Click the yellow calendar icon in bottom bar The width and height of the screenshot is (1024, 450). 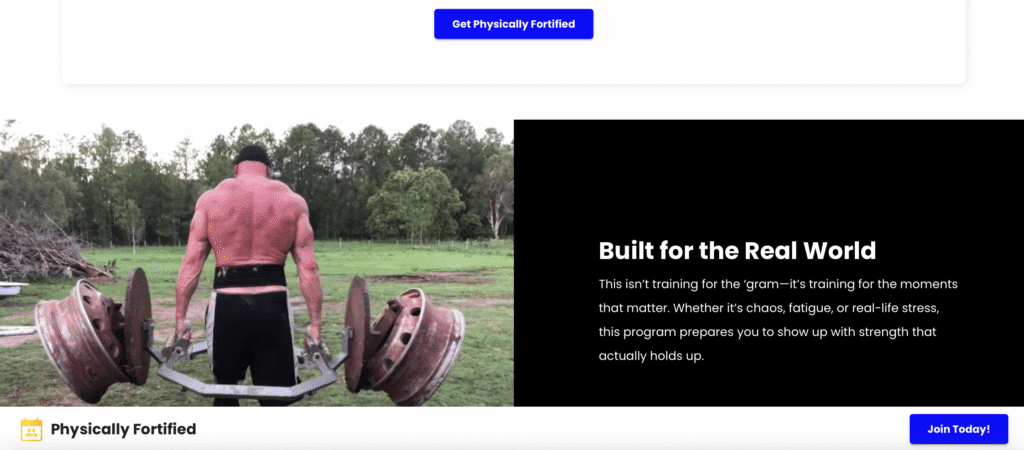(x=31, y=429)
